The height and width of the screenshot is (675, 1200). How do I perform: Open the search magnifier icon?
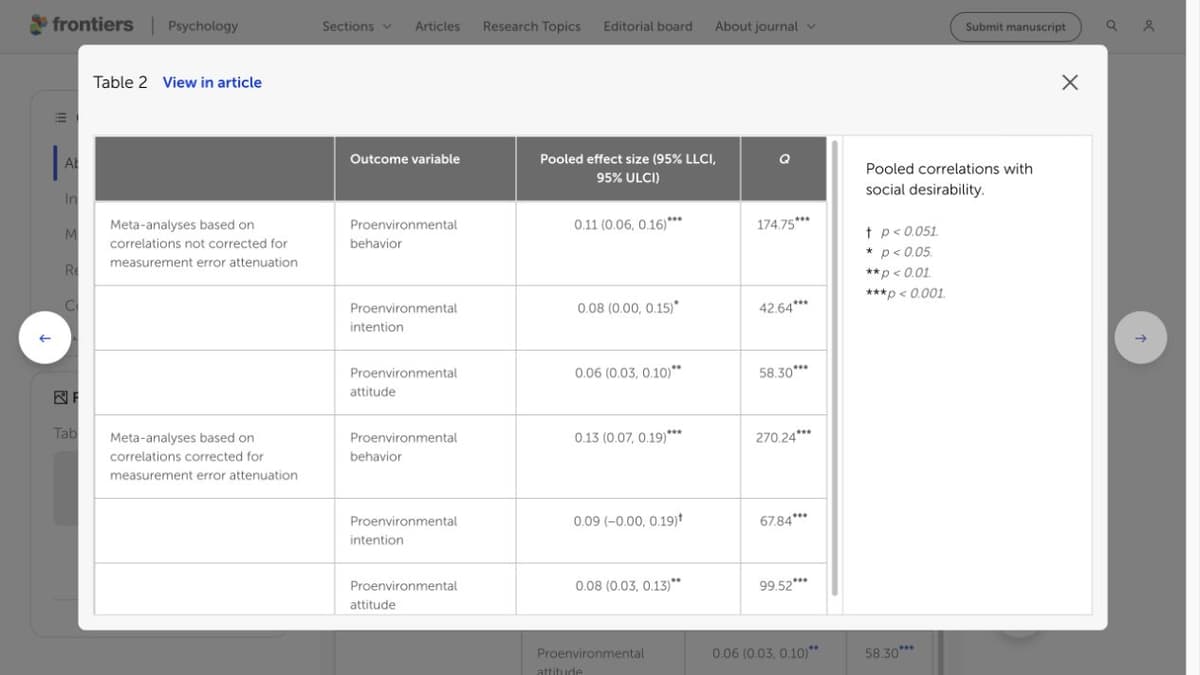1112,26
